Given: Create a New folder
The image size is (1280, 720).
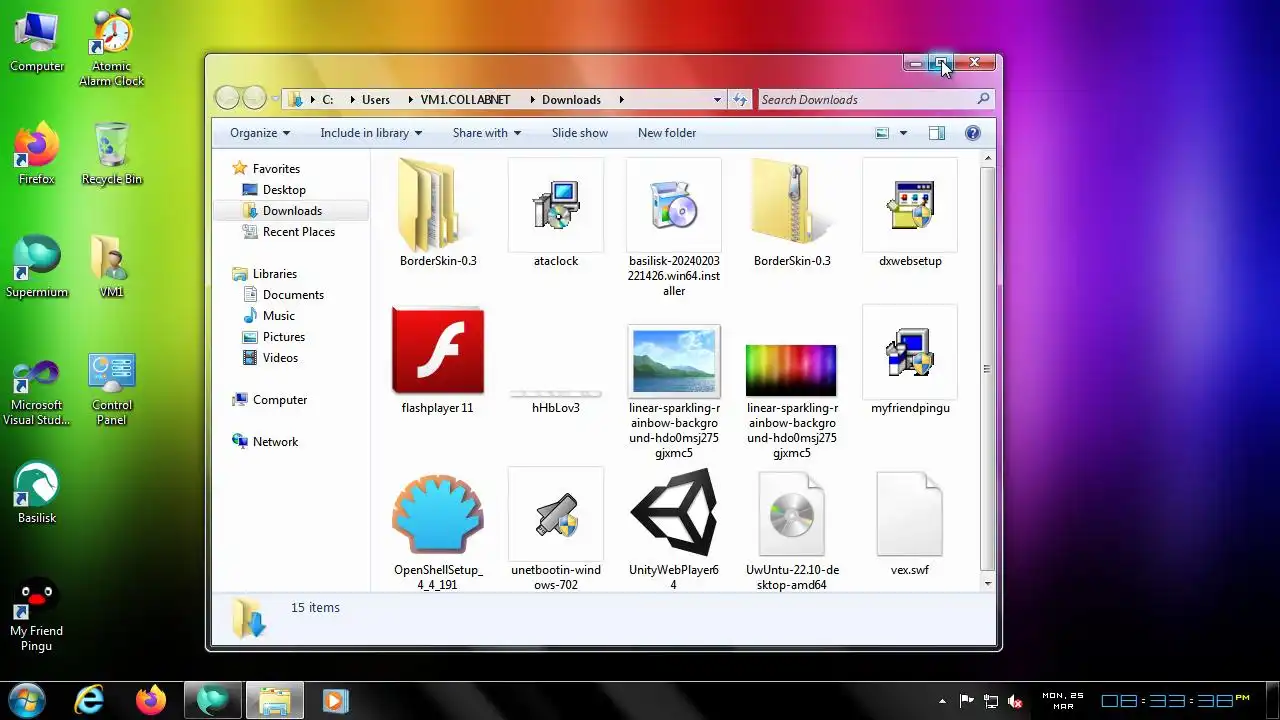Looking at the screenshot, I should [667, 133].
